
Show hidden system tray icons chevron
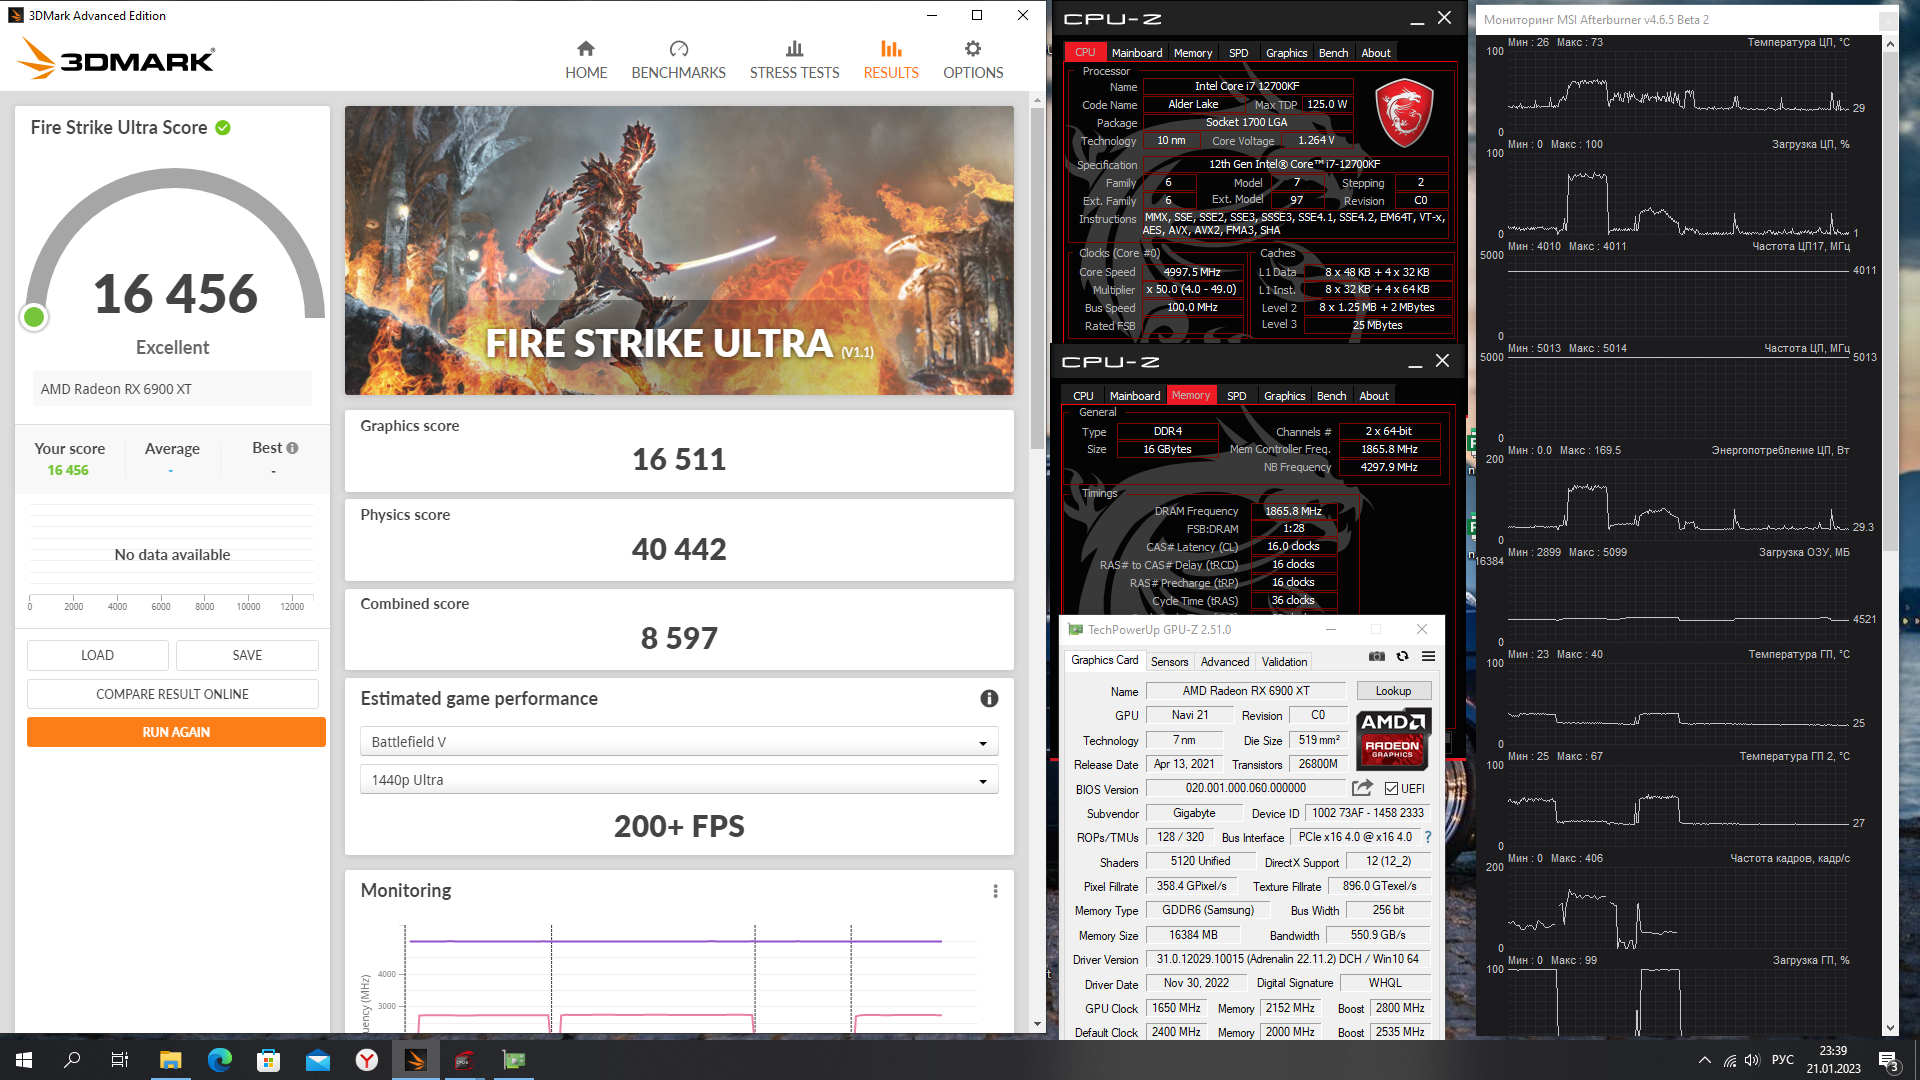(1704, 1060)
